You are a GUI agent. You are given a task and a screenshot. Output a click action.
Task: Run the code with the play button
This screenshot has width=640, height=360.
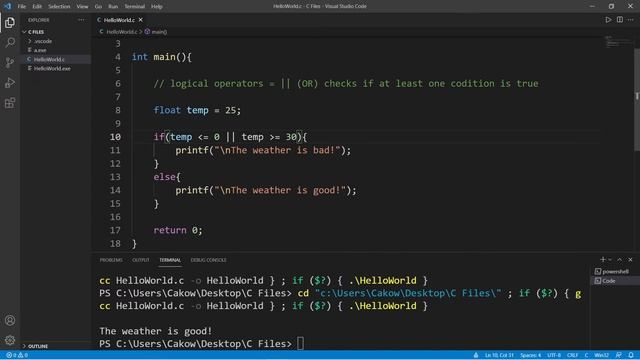coord(608,20)
